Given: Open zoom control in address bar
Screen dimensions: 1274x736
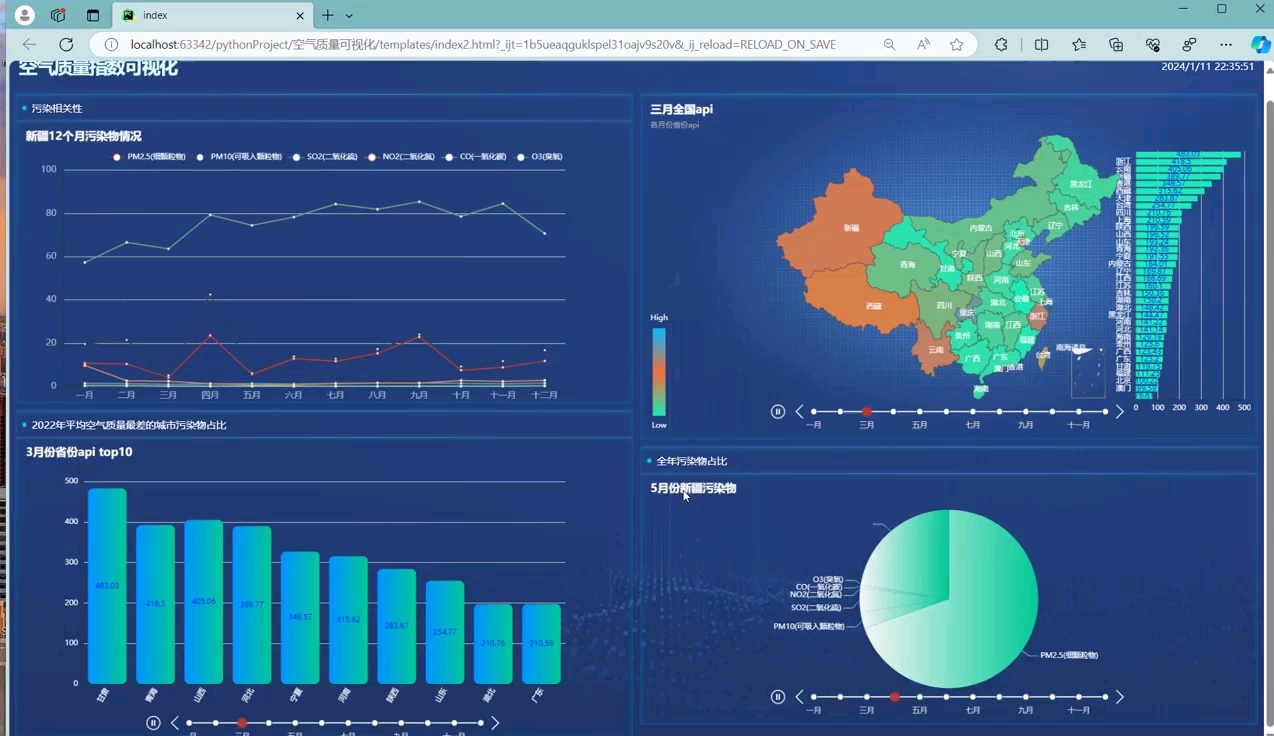Looking at the screenshot, I should (889, 44).
